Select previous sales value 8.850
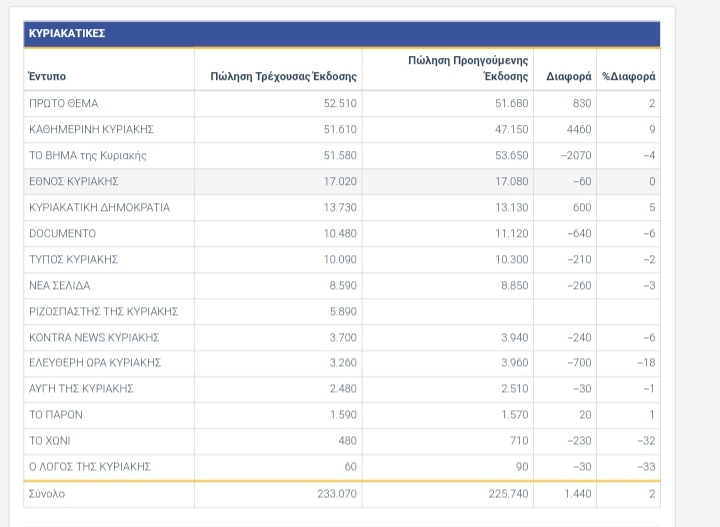 pos(515,286)
